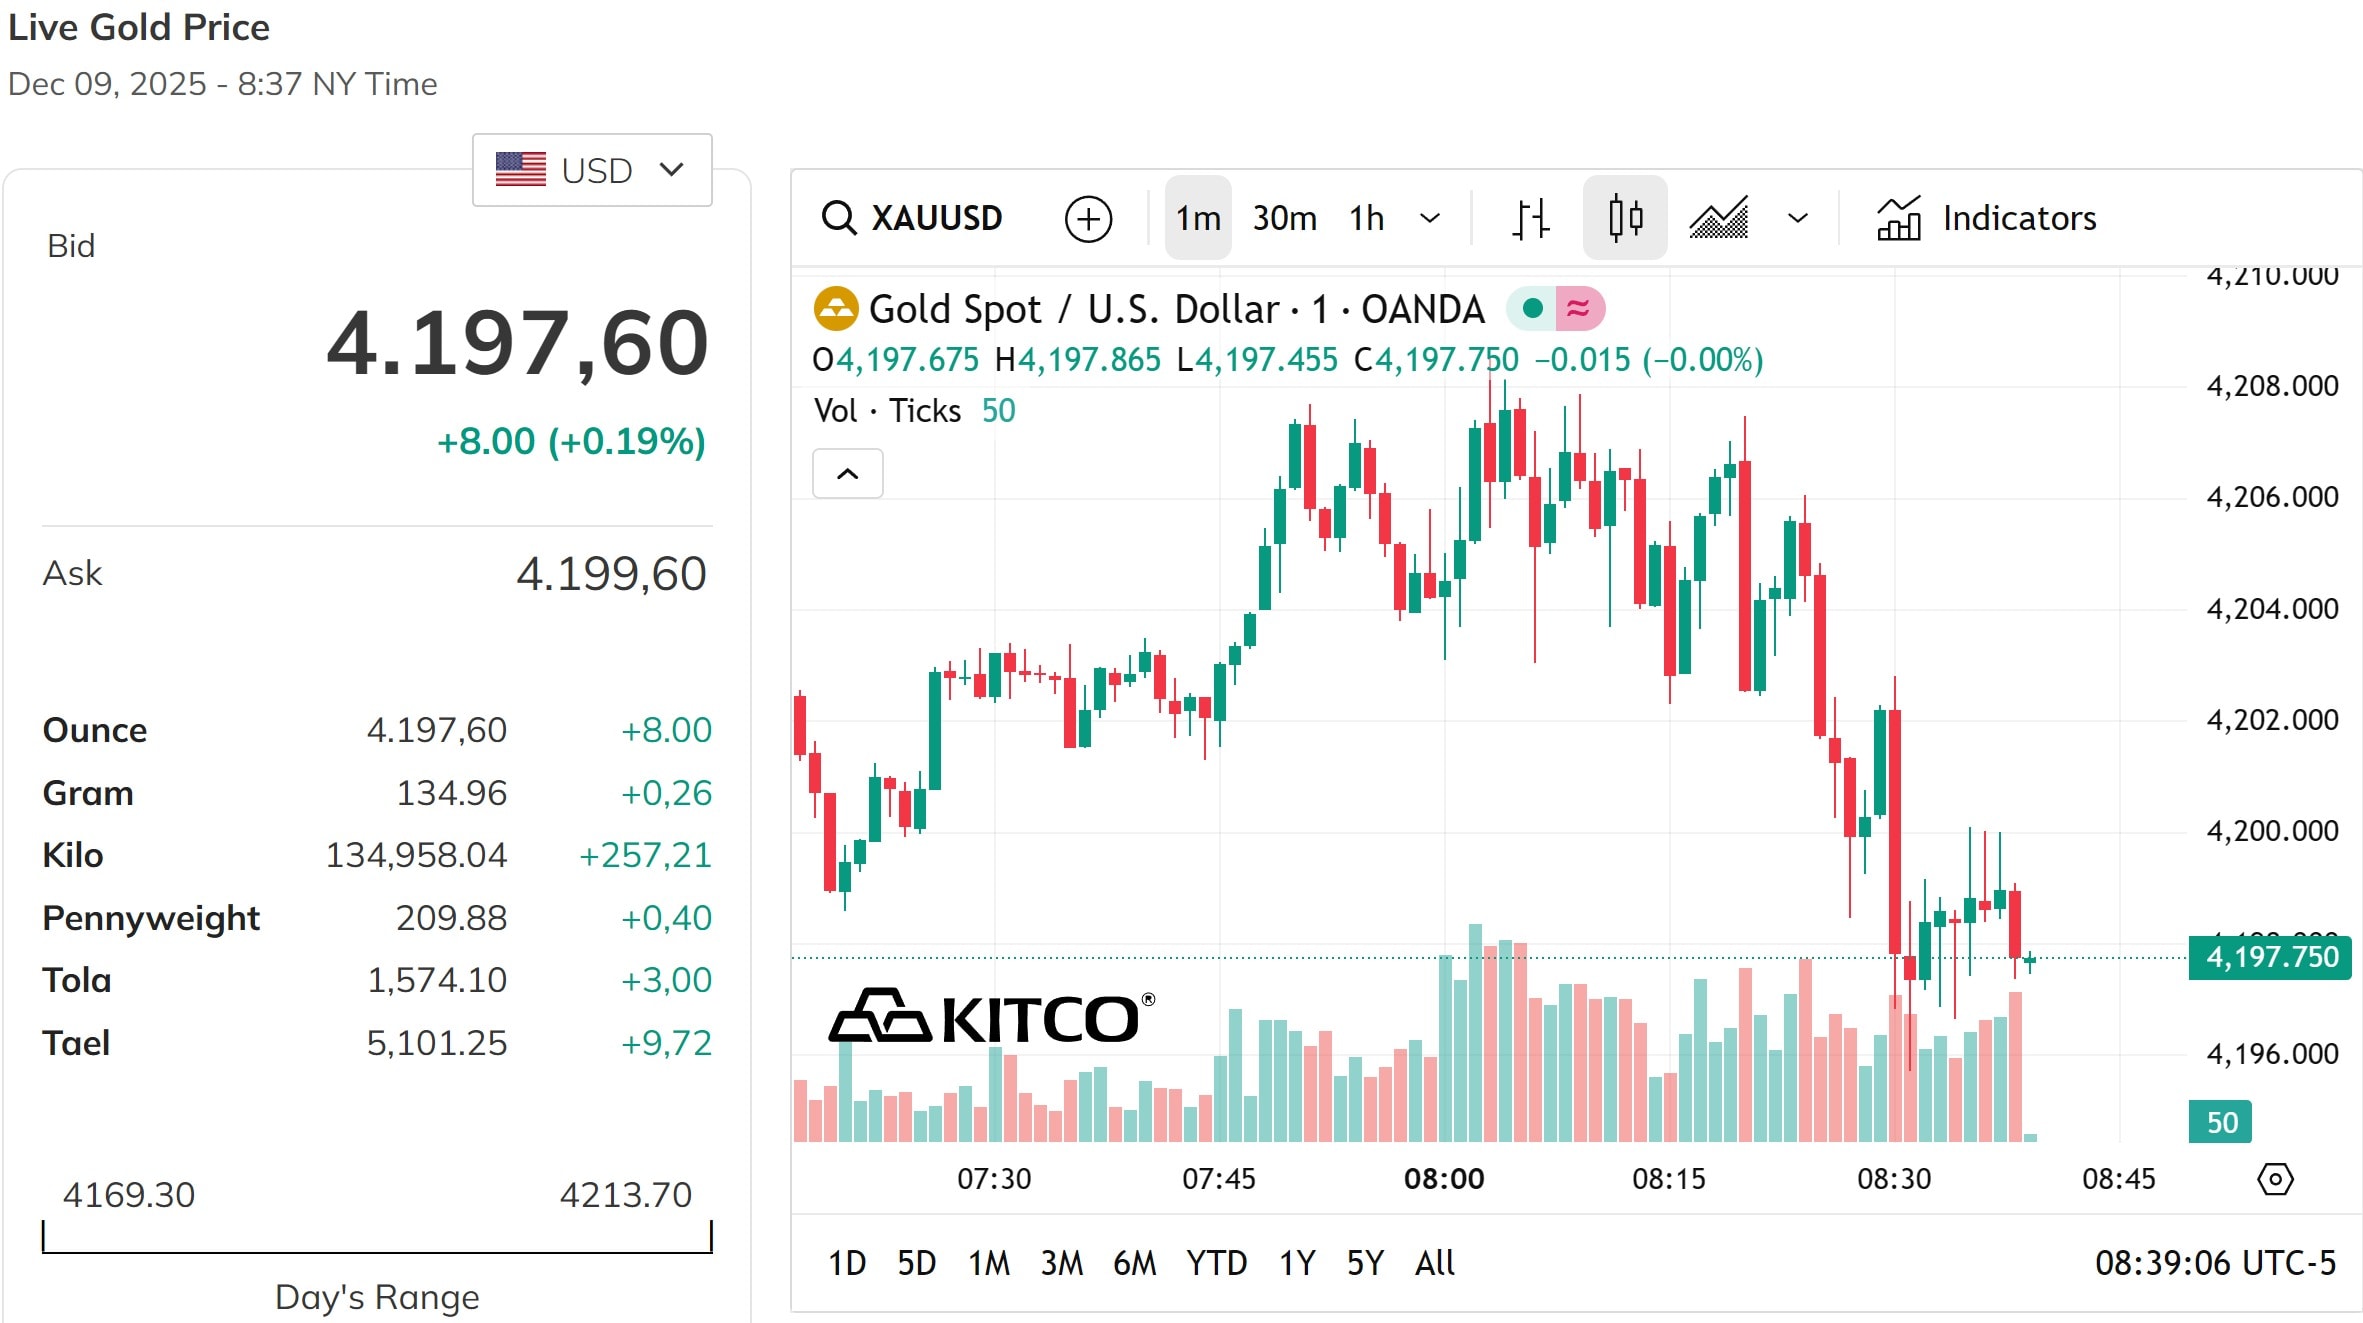The height and width of the screenshot is (1323, 2363).
Task: Select the 30m interval button
Action: 1284,218
